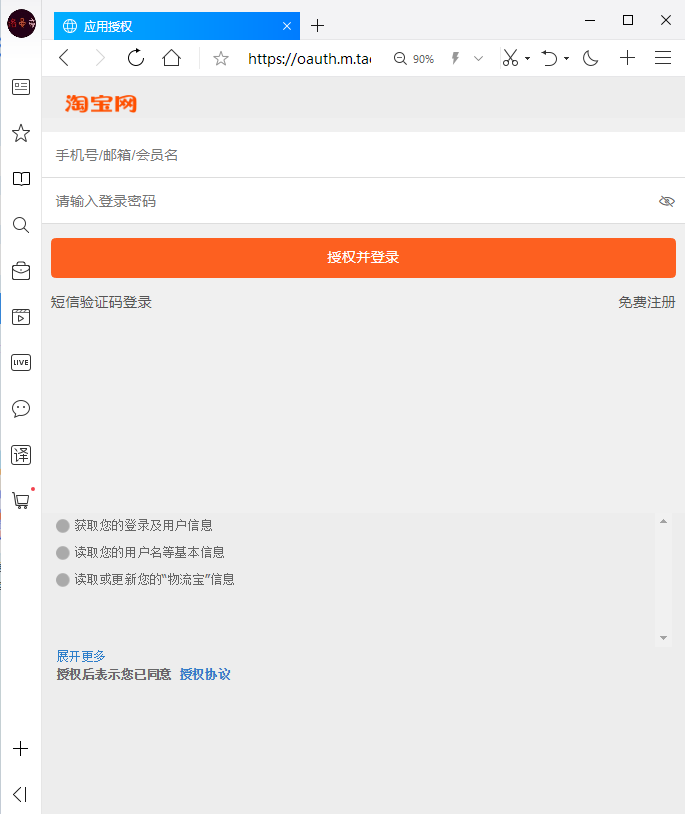Open the undo history dropdown arrow
Viewport: 685px width, 814px height.
(x=566, y=58)
